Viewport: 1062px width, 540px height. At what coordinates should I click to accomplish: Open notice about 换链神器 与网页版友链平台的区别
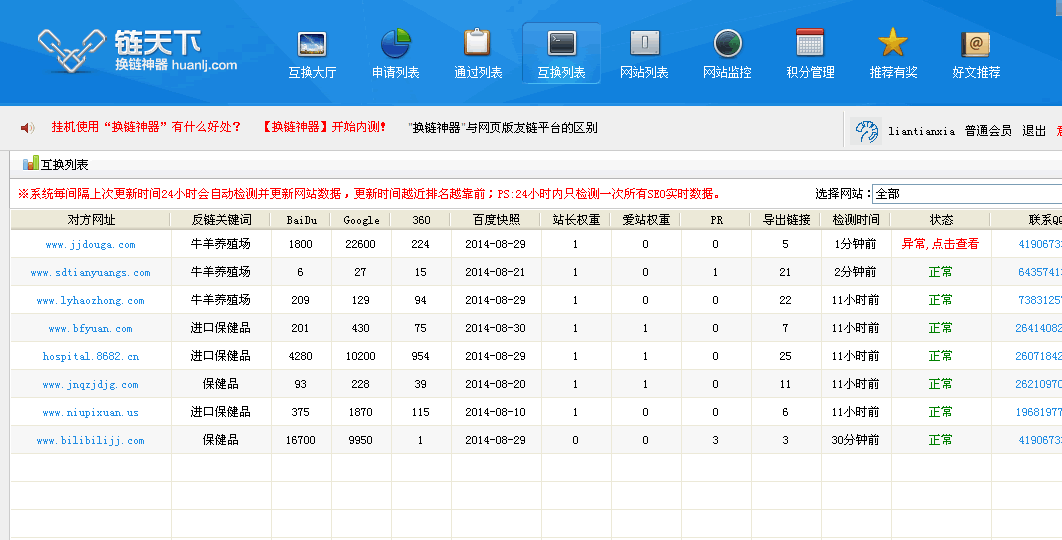coord(503,127)
